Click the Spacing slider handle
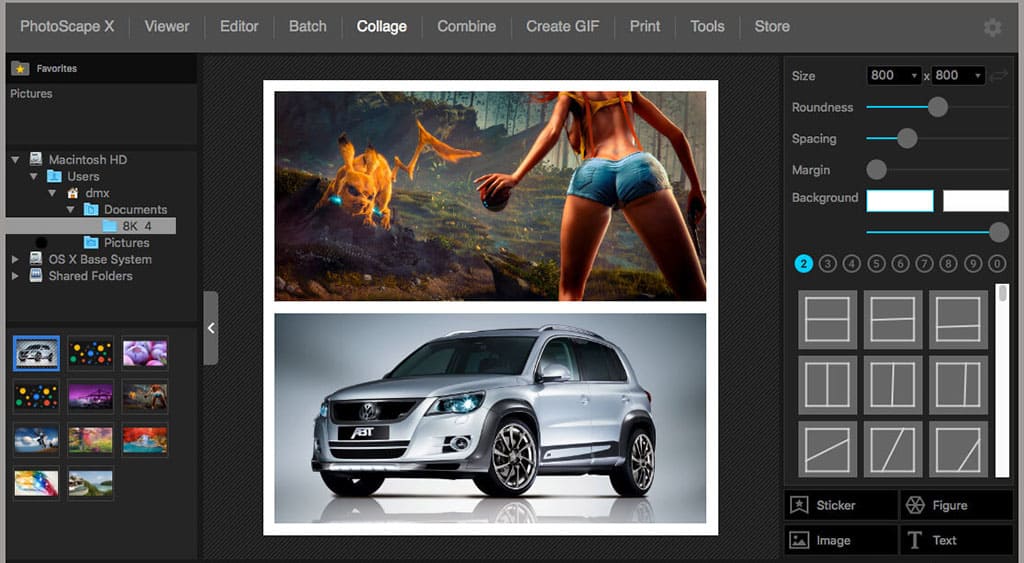This screenshot has height=563, width=1024. click(x=906, y=138)
